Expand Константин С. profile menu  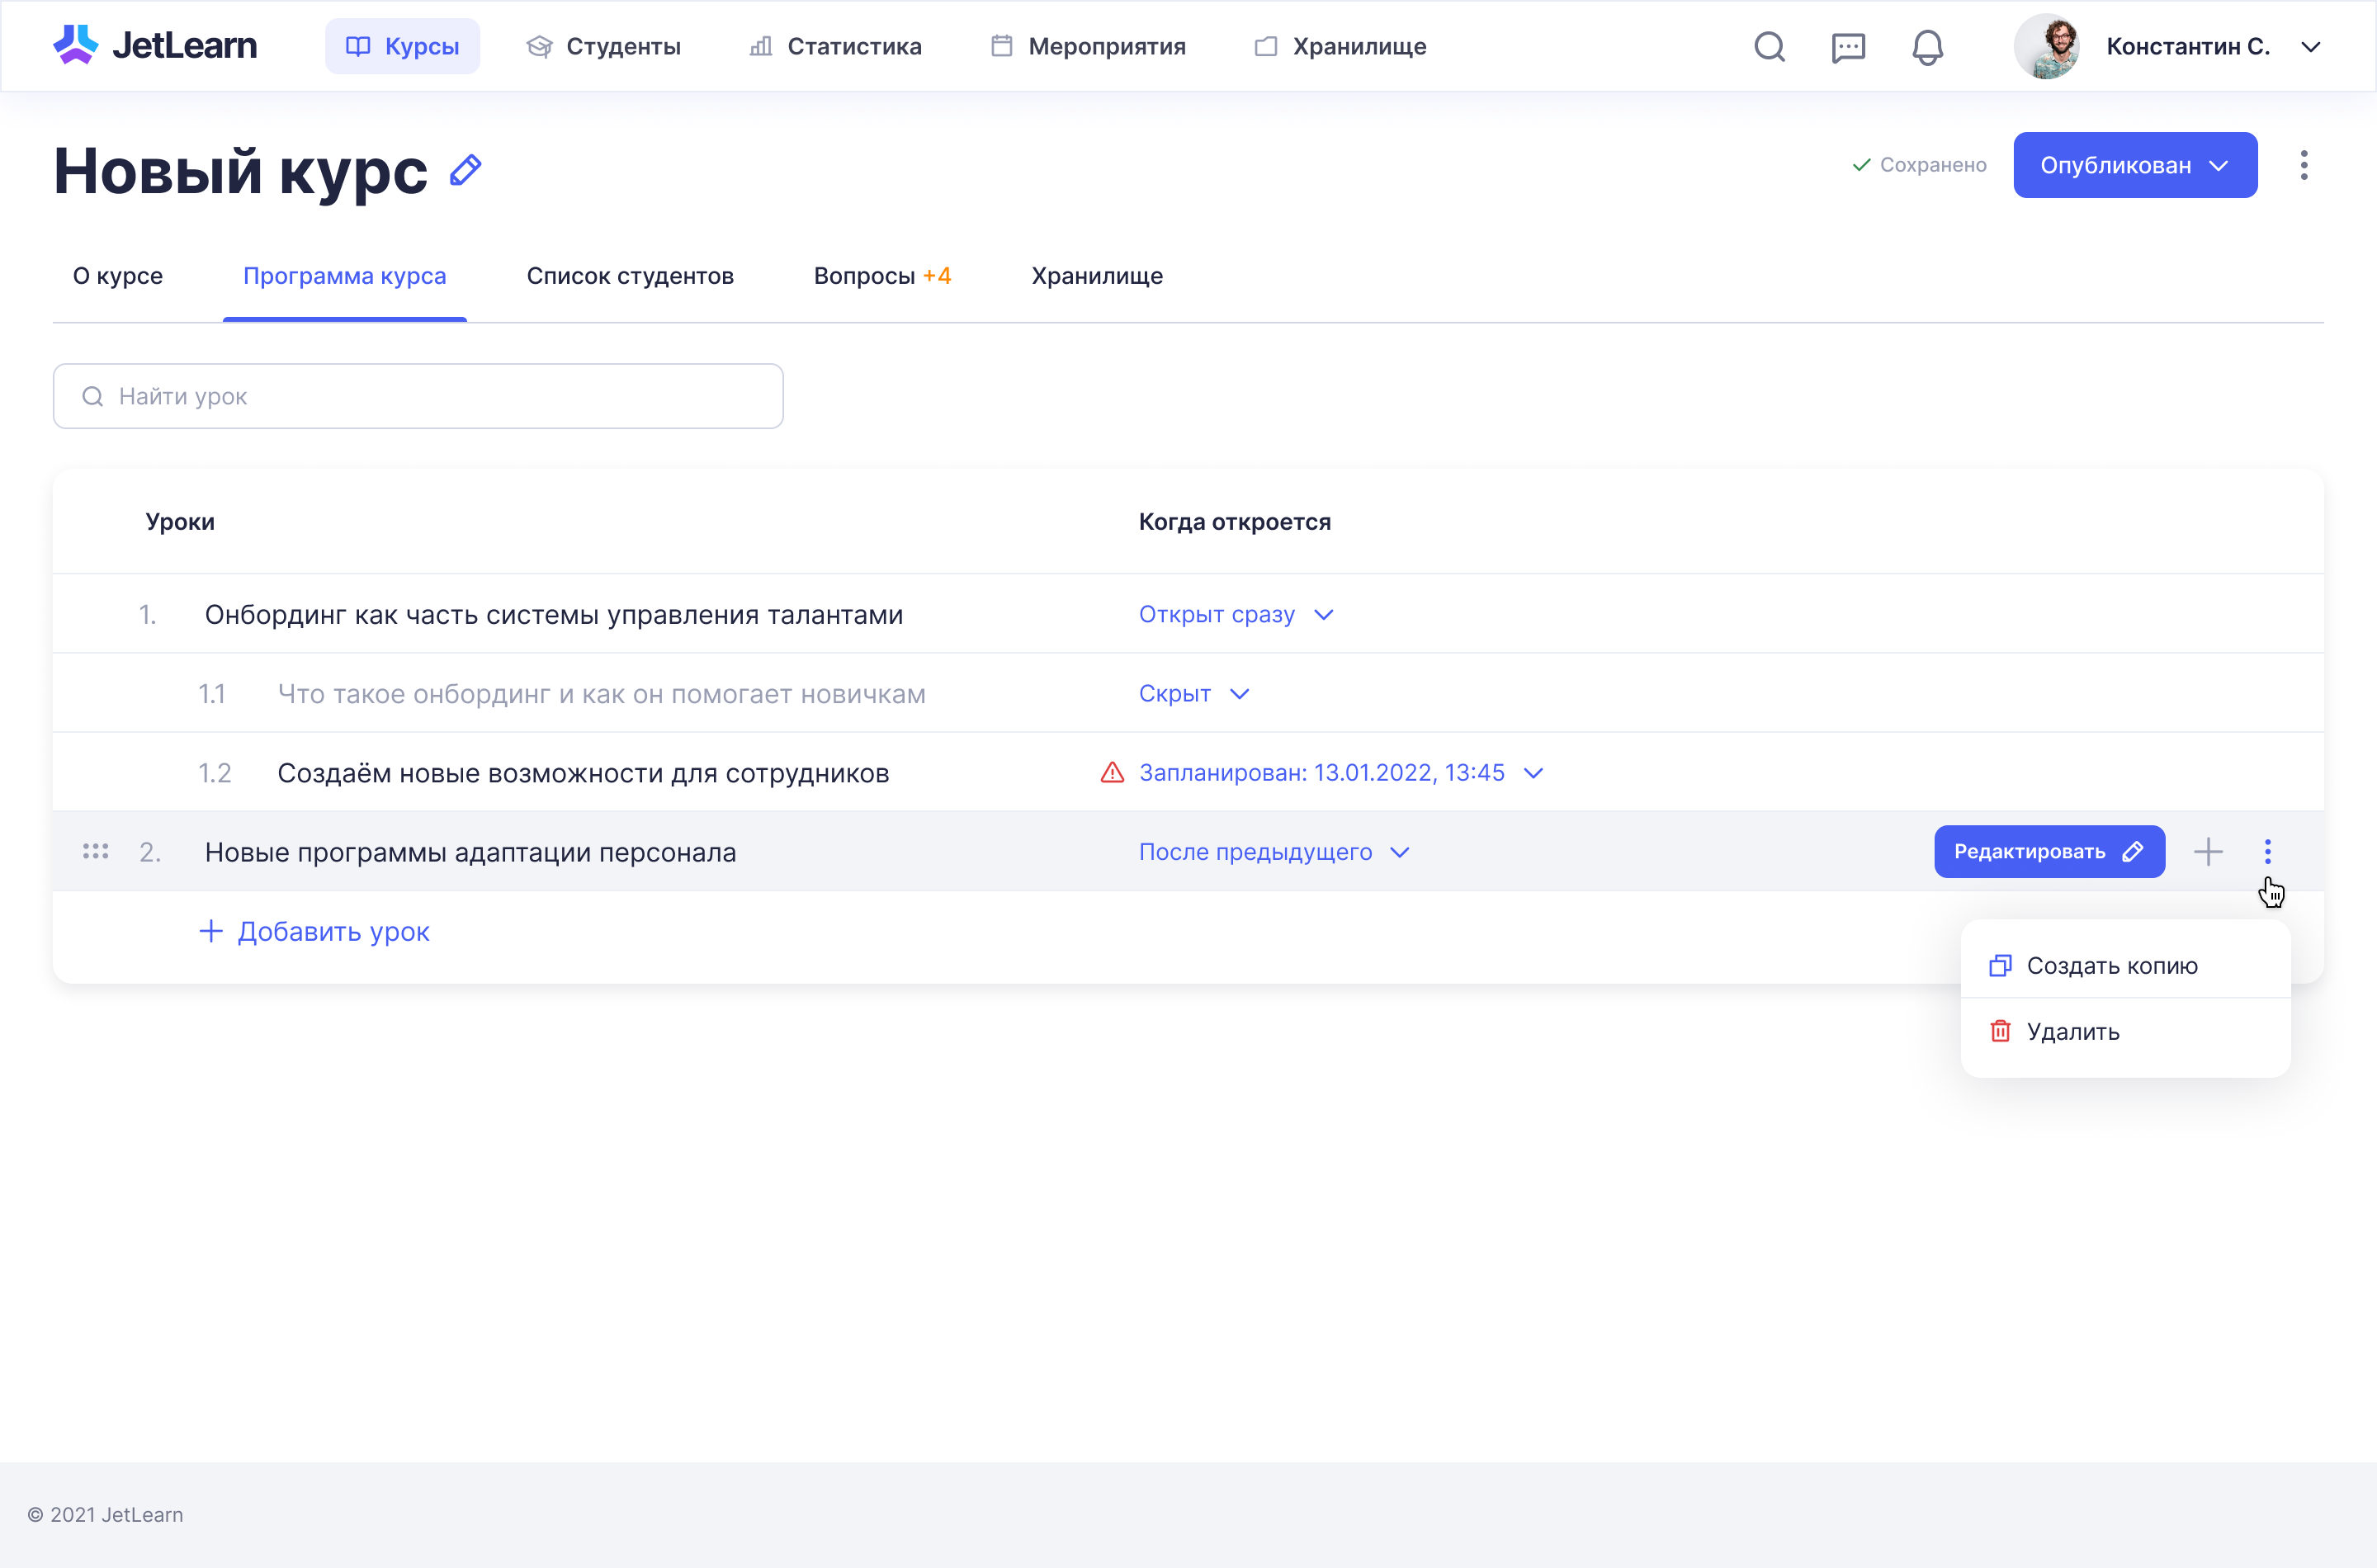[2310, 47]
